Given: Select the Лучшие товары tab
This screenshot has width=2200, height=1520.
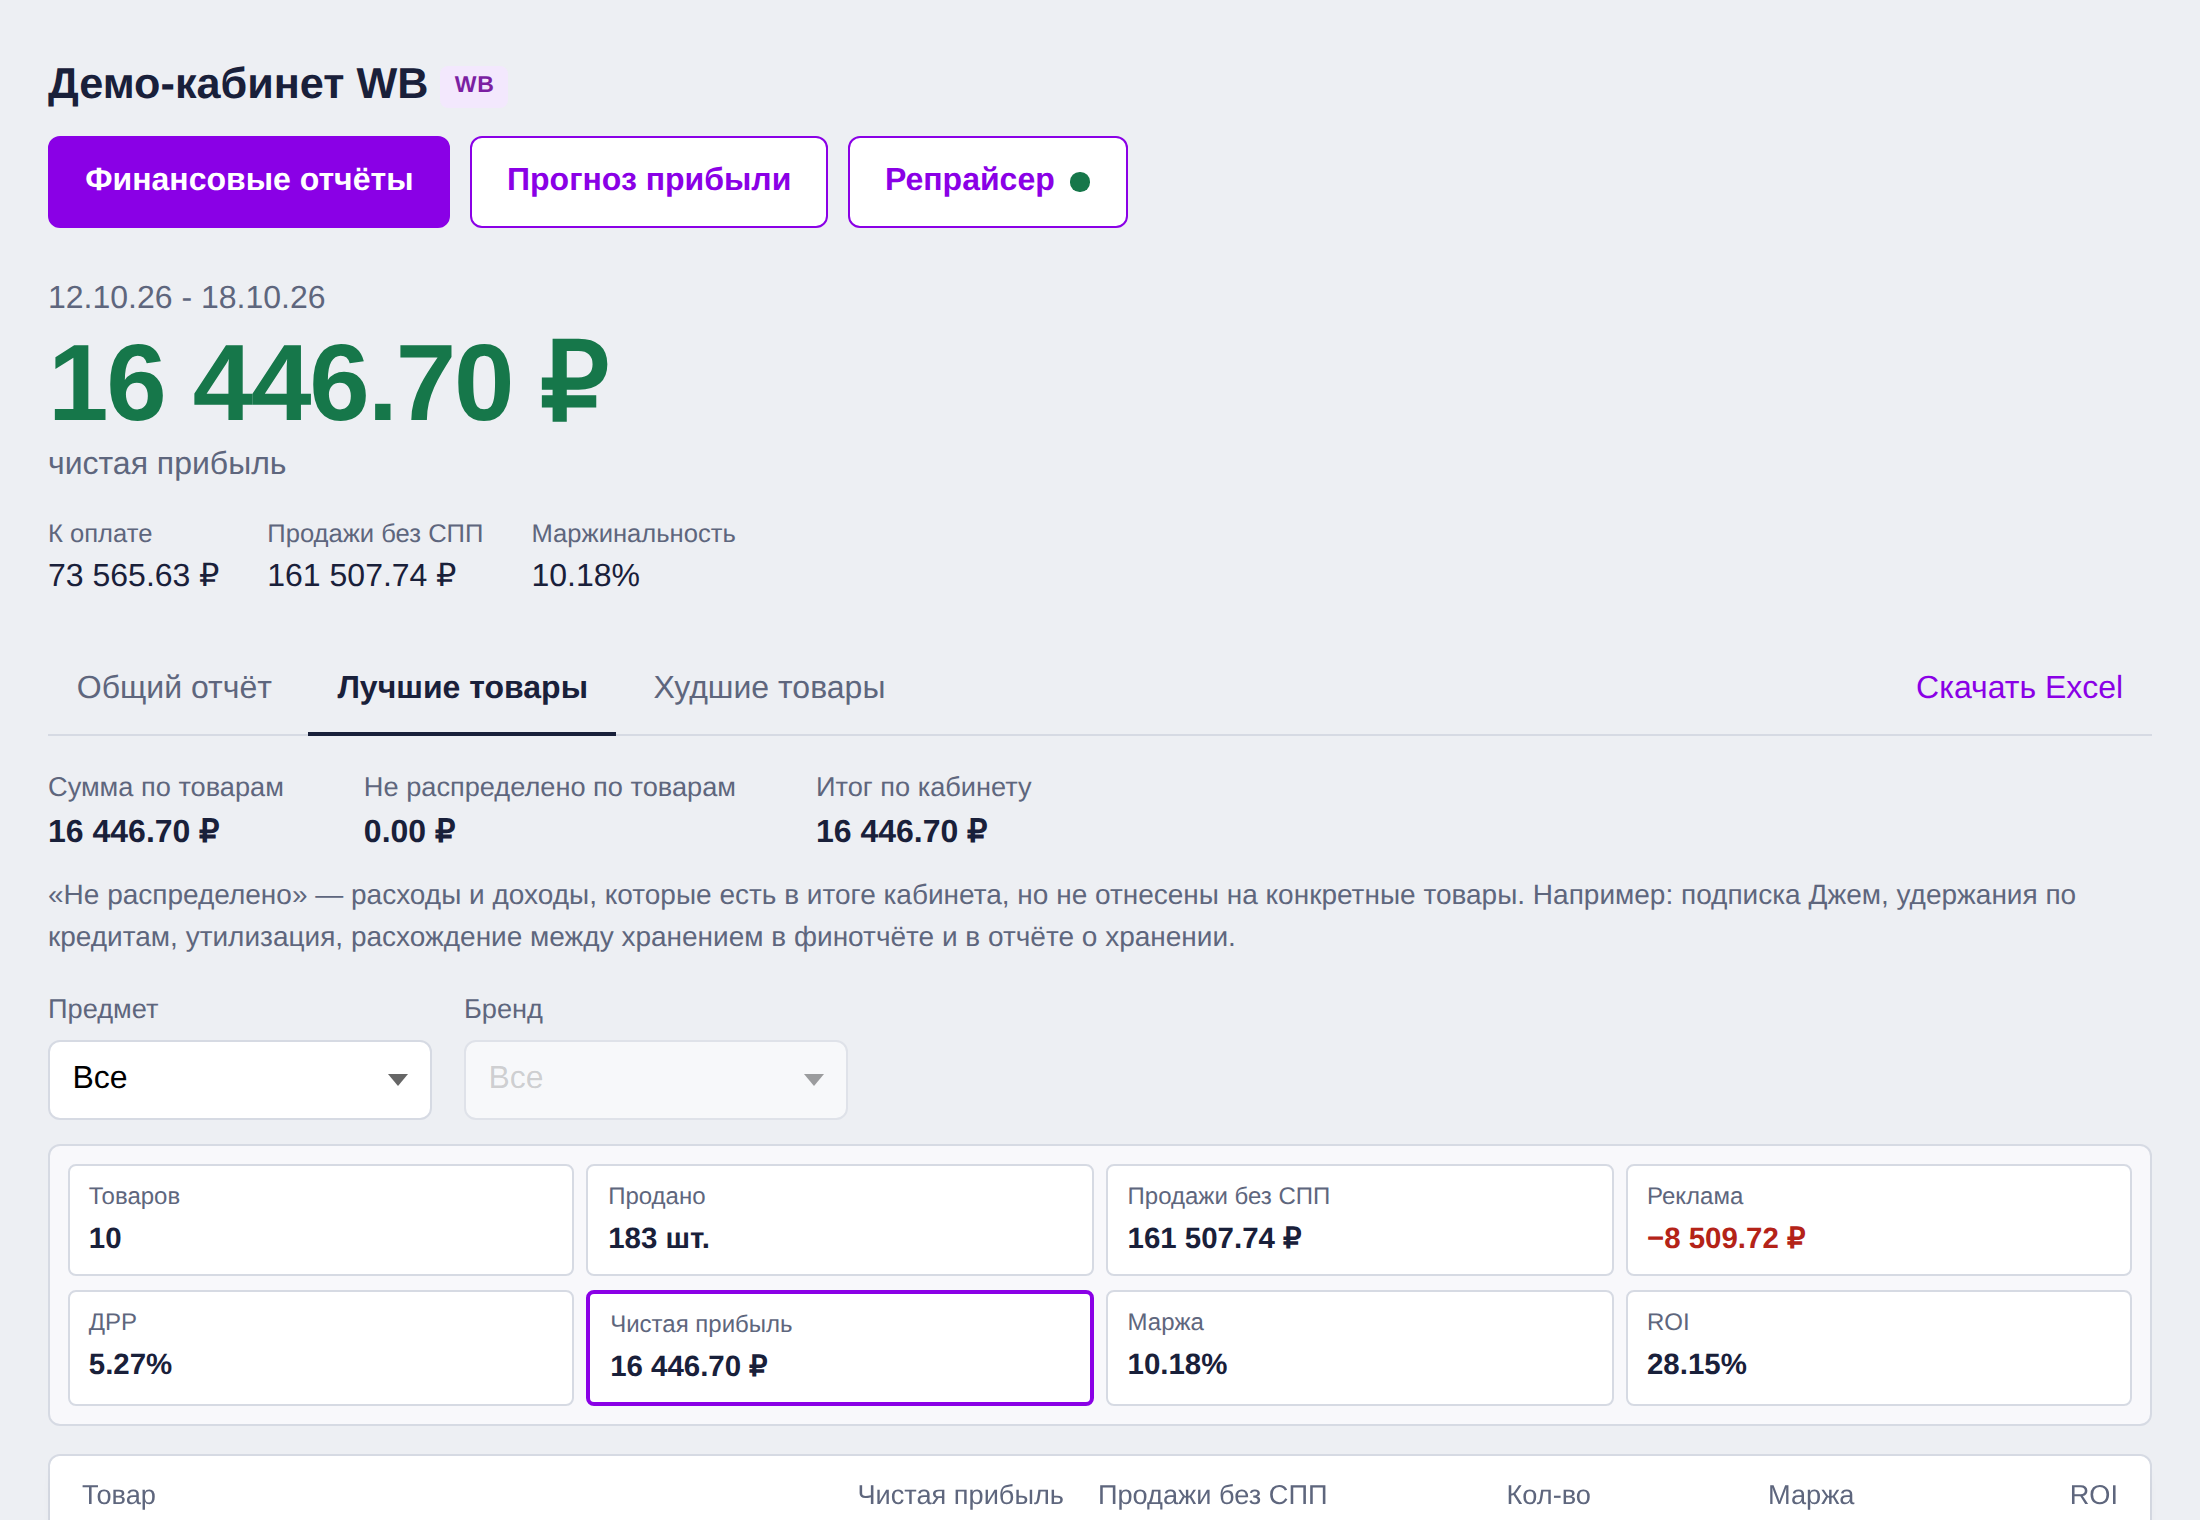Looking at the screenshot, I should click(462, 688).
